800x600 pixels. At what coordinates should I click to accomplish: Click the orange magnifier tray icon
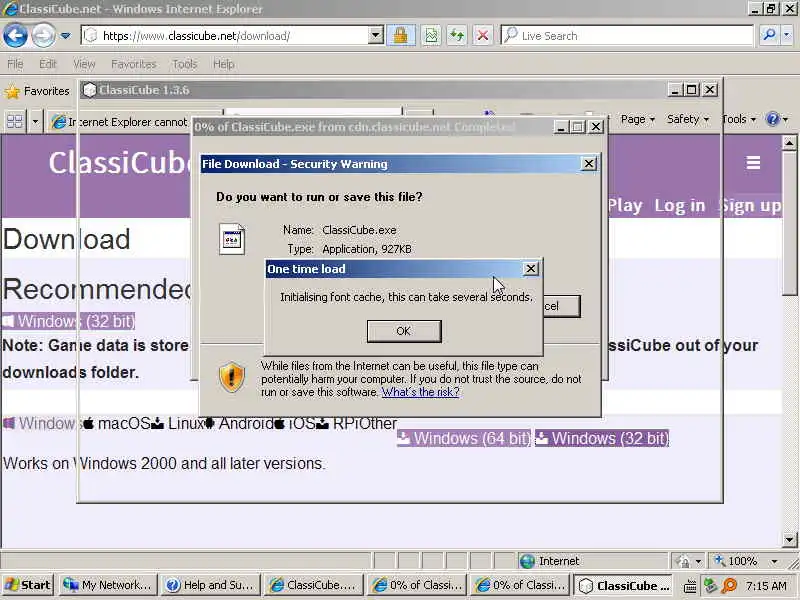[730, 585]
